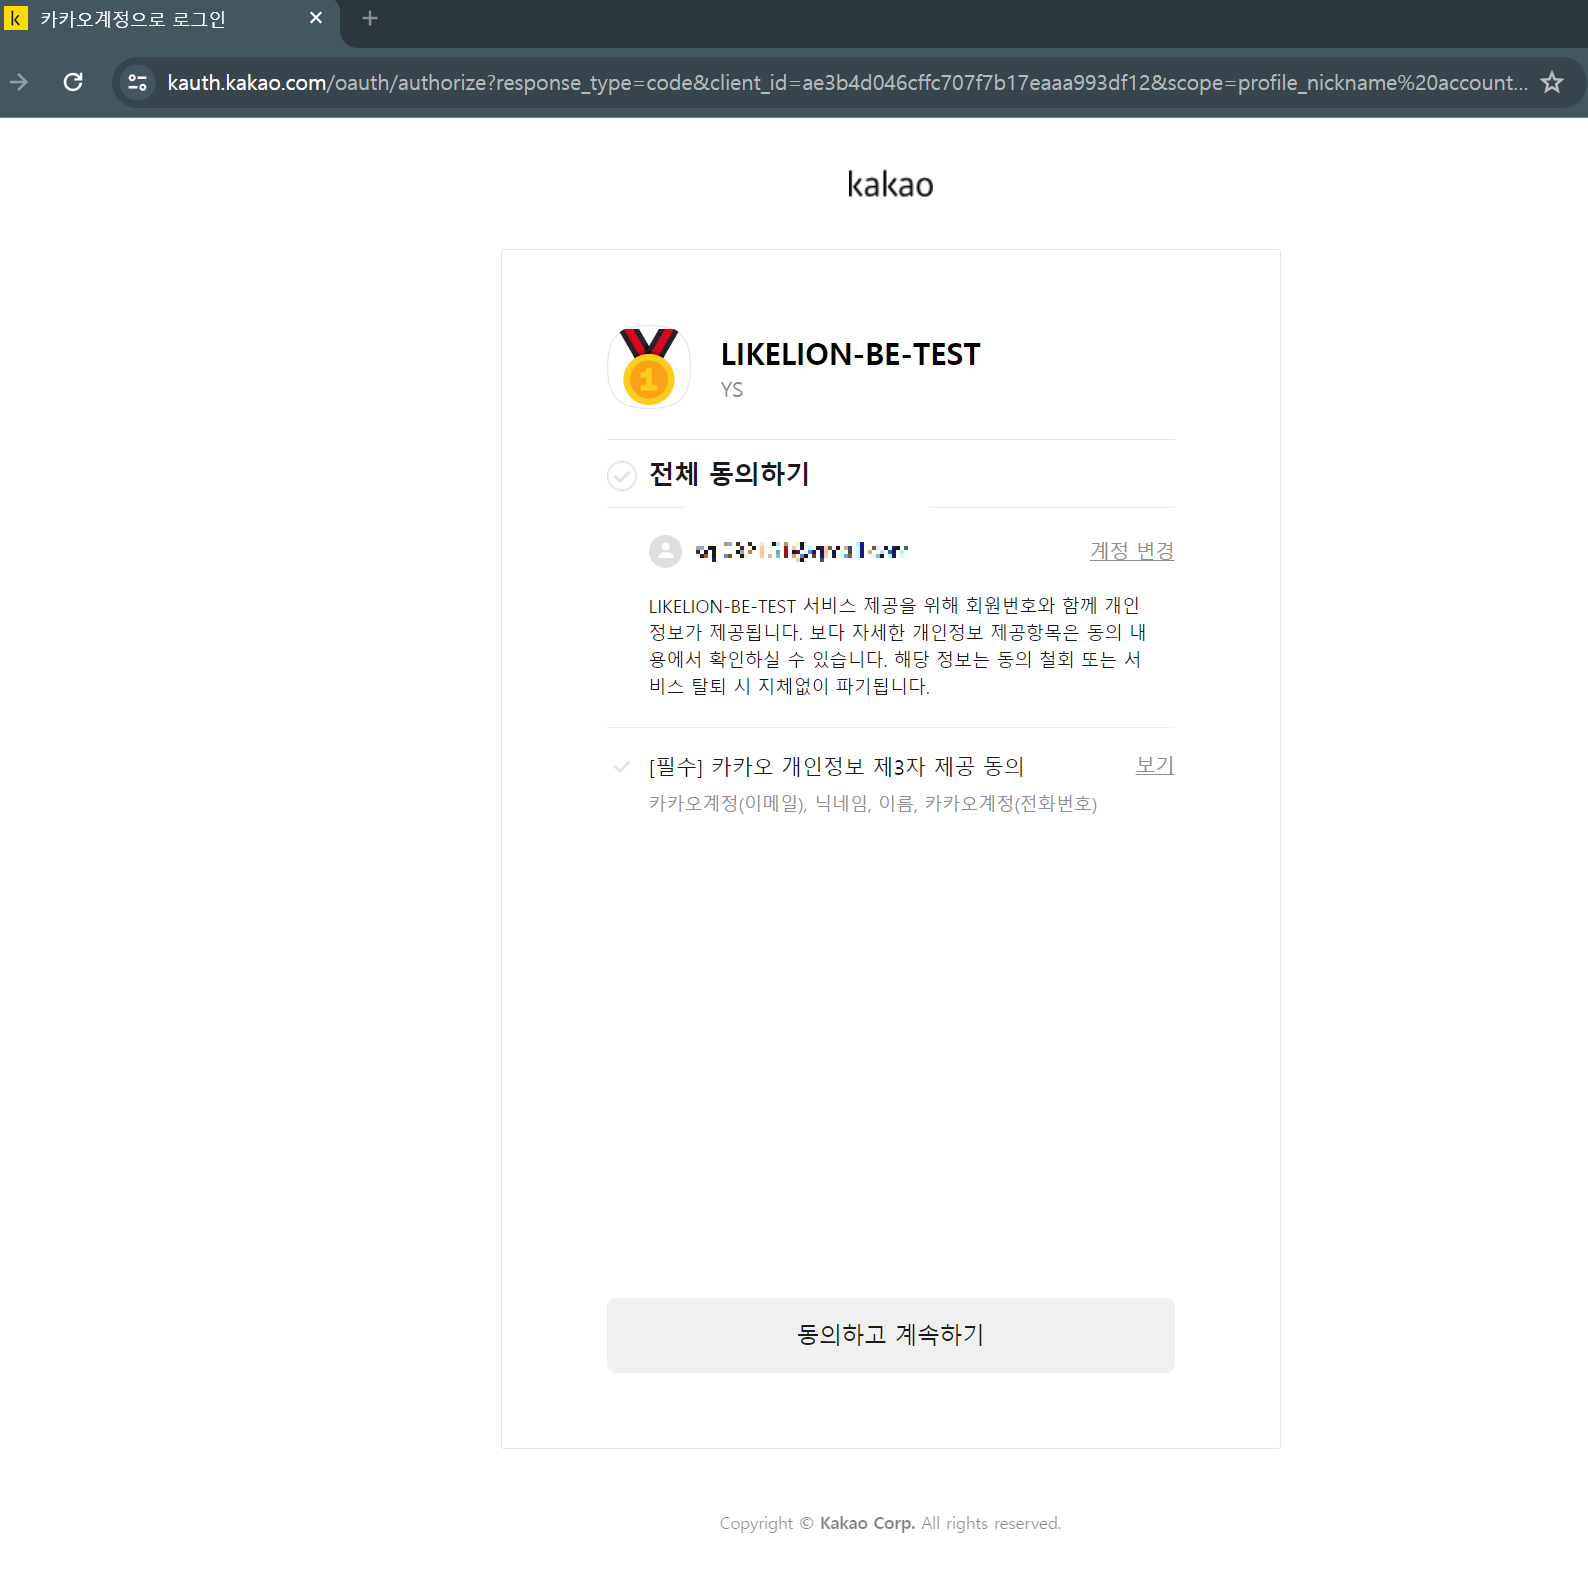This screenshot has width=1588, height=1582.
Task: Close the 카카오계정으로 로그인 tab
Action: coord(316,18)
